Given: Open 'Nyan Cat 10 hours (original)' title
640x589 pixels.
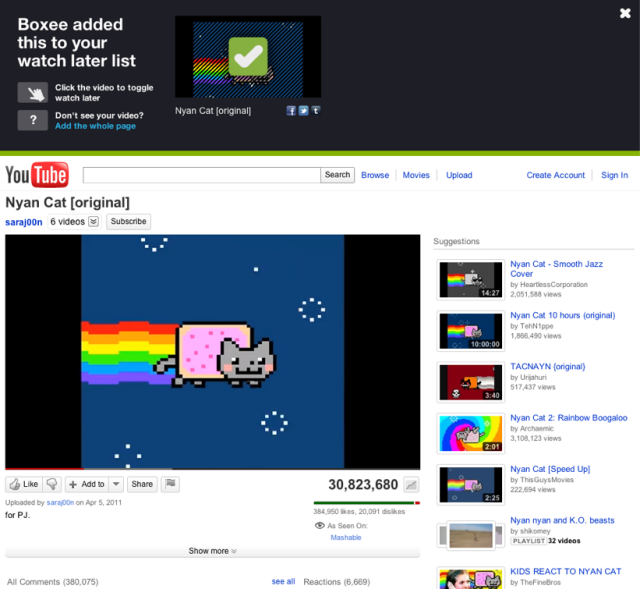Looking at the screenshot, I should pyautogui.click(x=562, y=315).
